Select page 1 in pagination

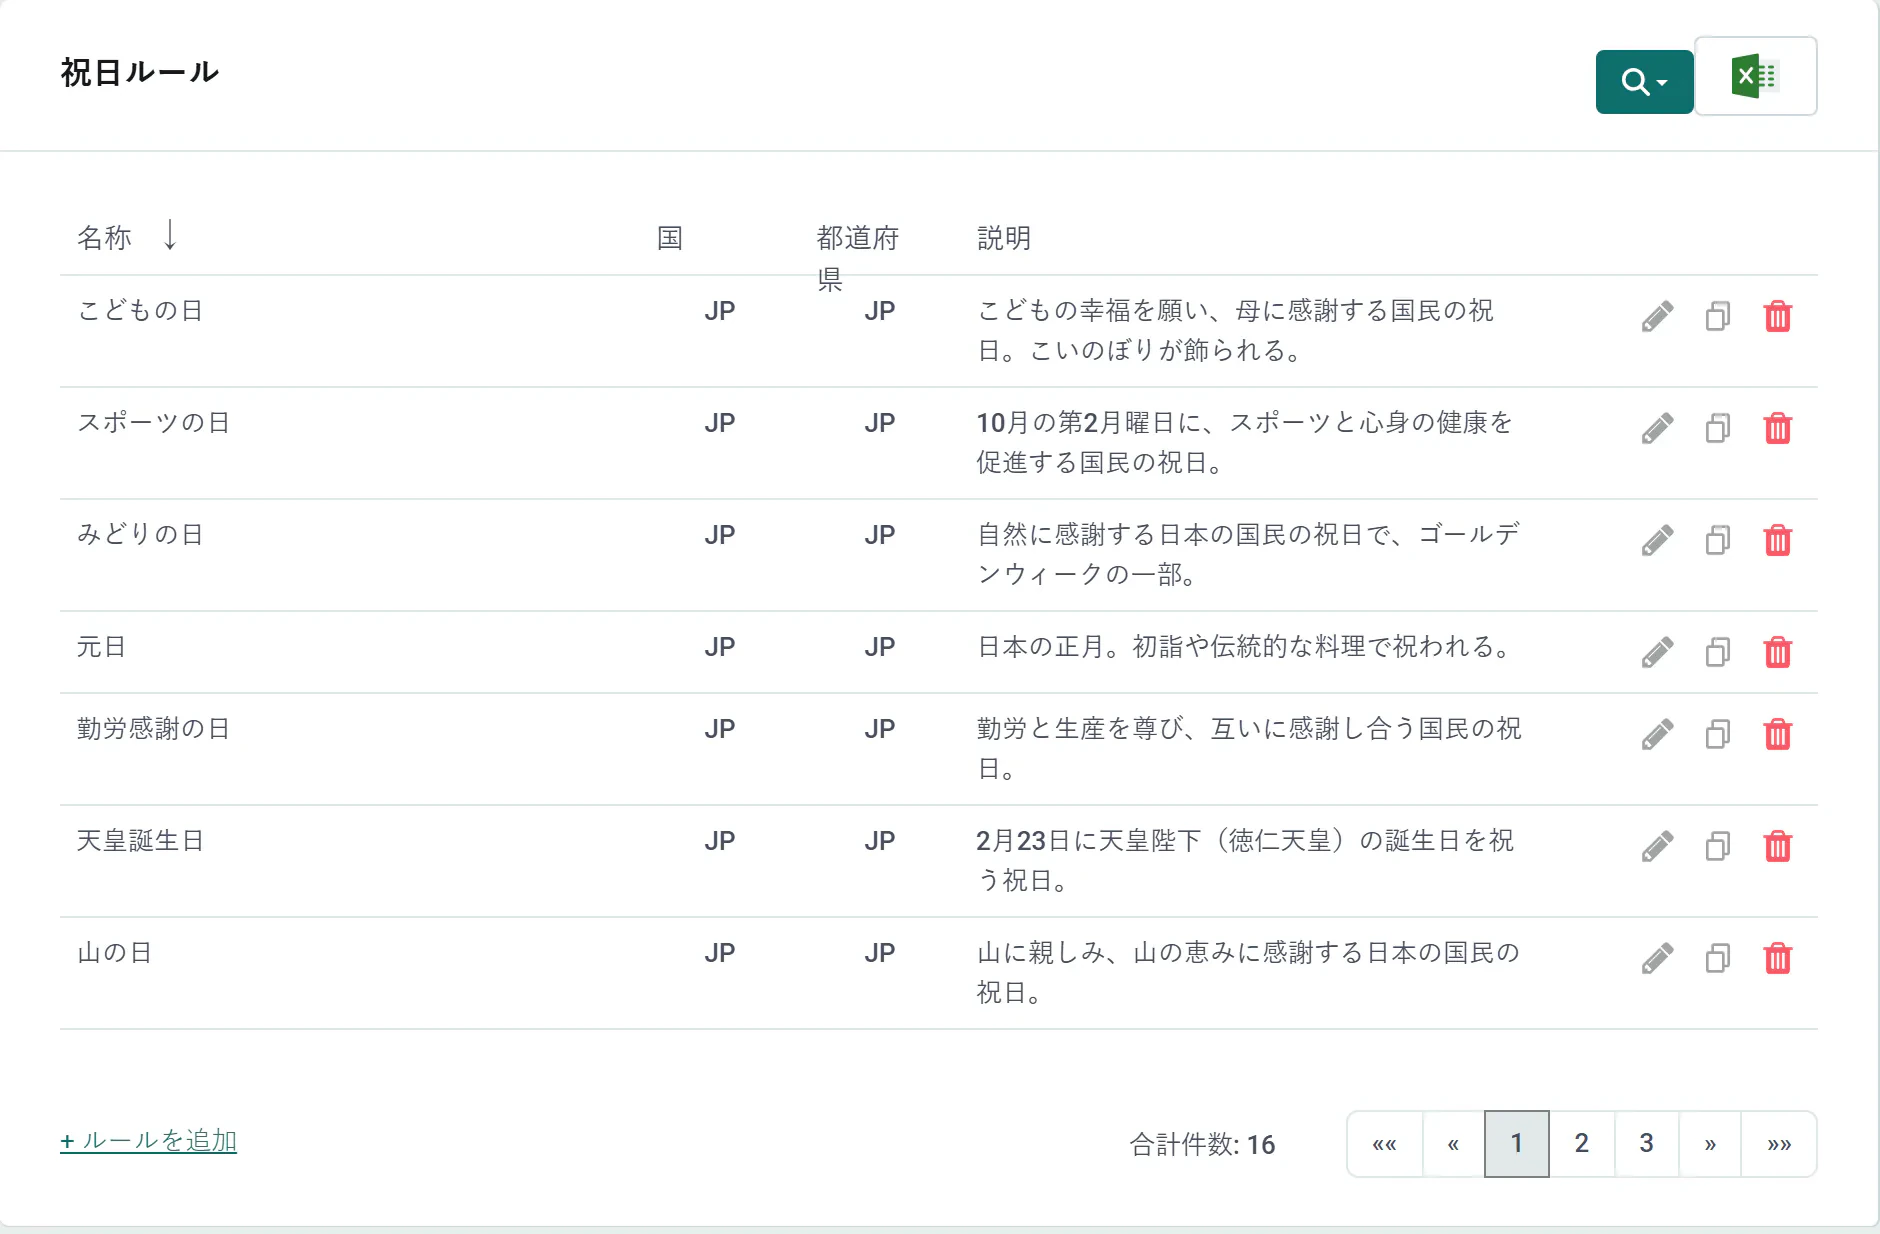tap(1517, 1144)
